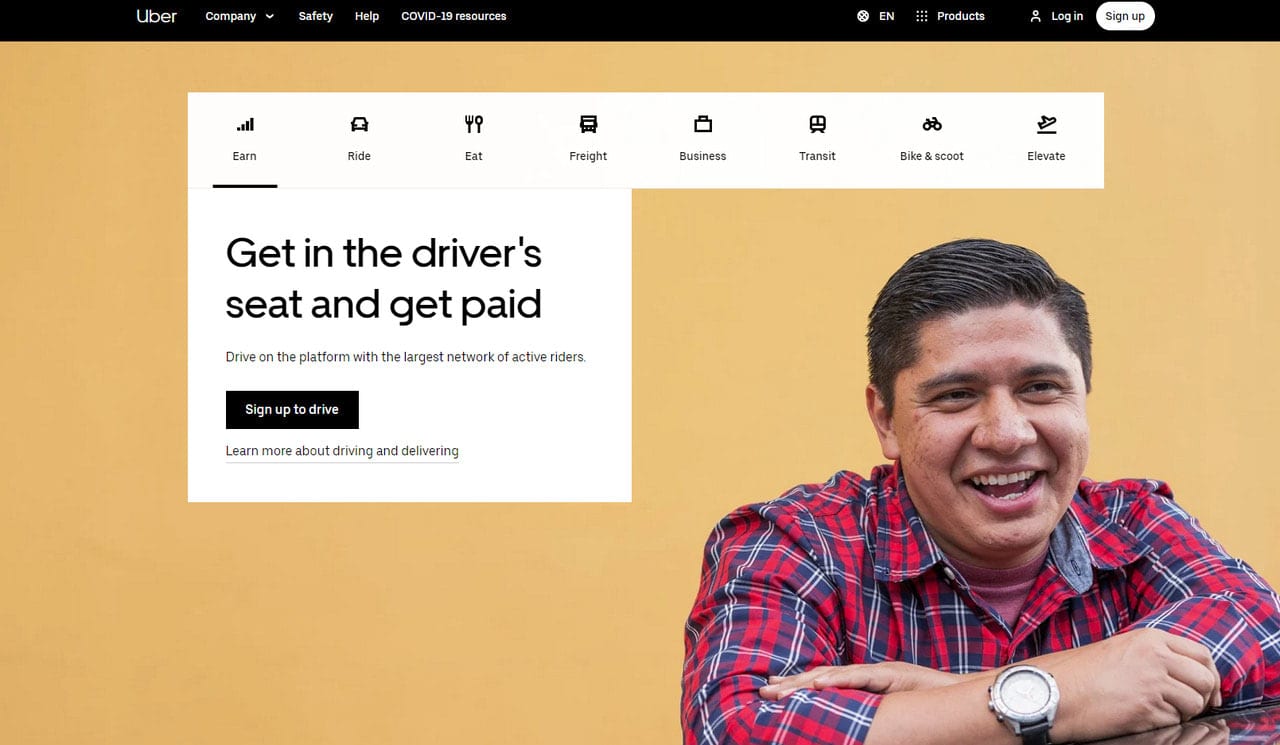Switch to the Bike & scoot tab label
The width and height of the screenshot is (1280, 745).
click(x=932, y=156)
